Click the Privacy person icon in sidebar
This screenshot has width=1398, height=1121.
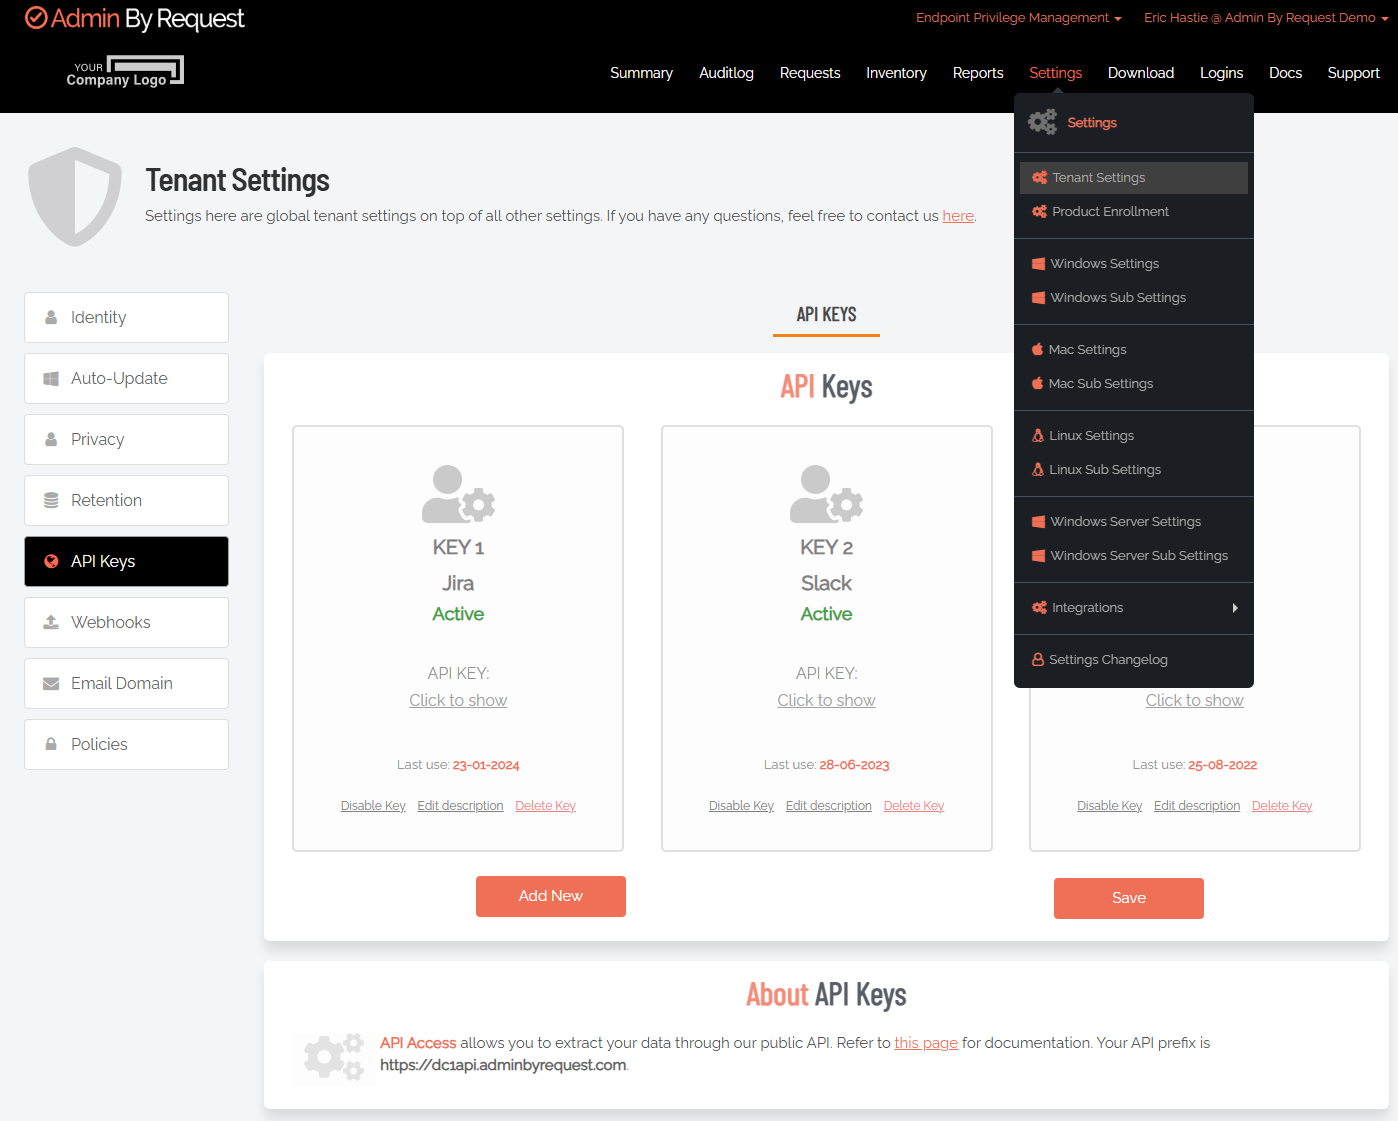tap(51, 439)
